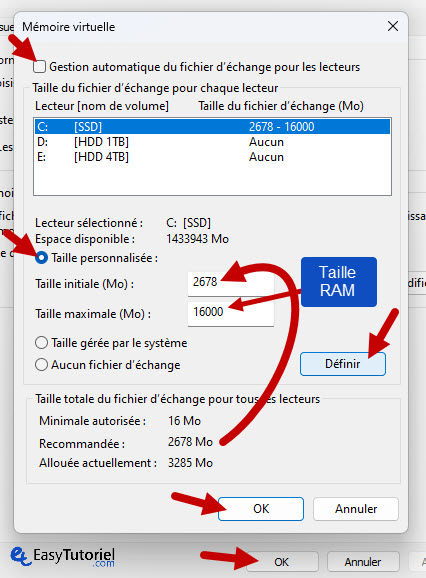
Task: Click the EasyTutoriel logo icon
Action: tap(20, 557)
